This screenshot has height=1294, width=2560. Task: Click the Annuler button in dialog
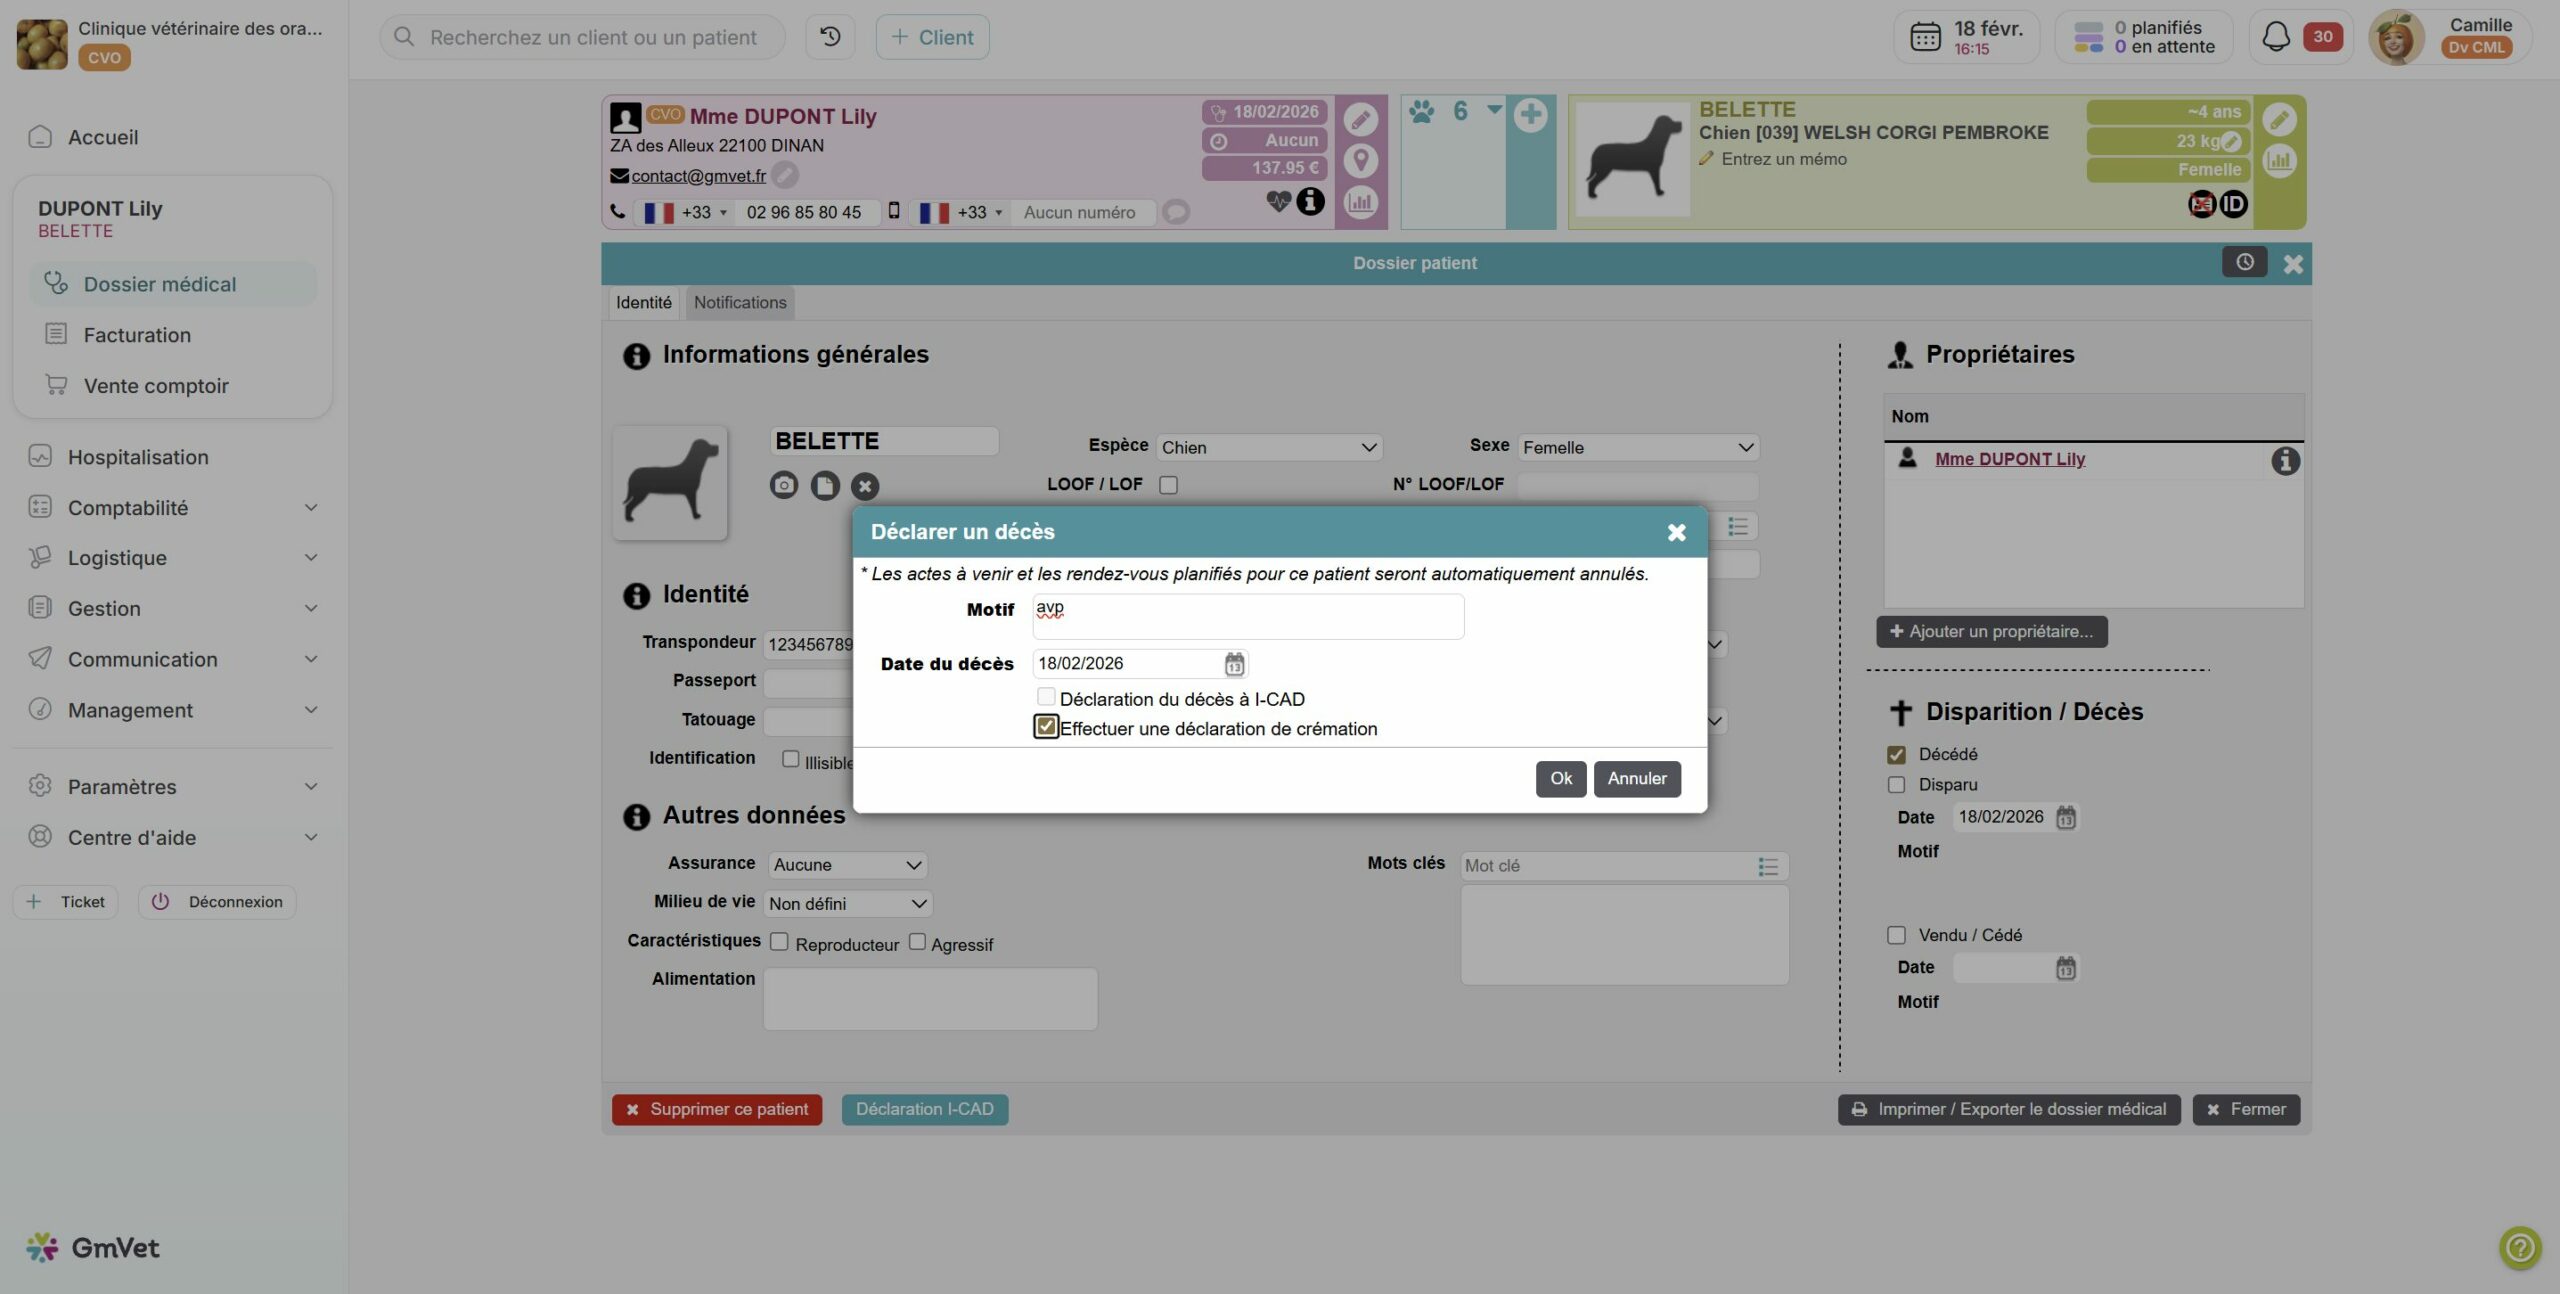[1636, 778]
